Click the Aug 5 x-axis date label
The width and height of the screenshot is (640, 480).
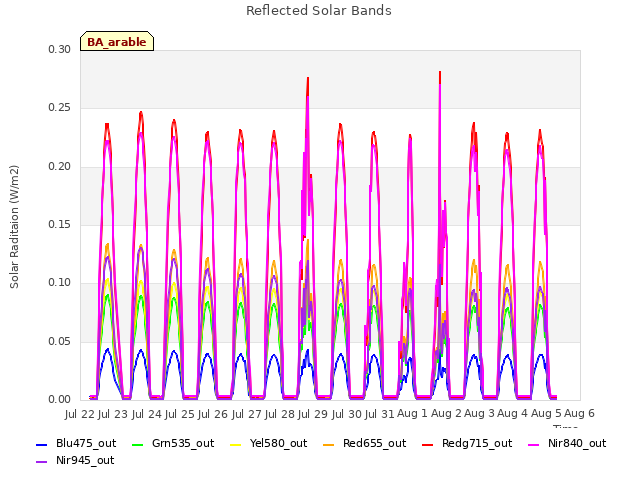click(546, 414)
